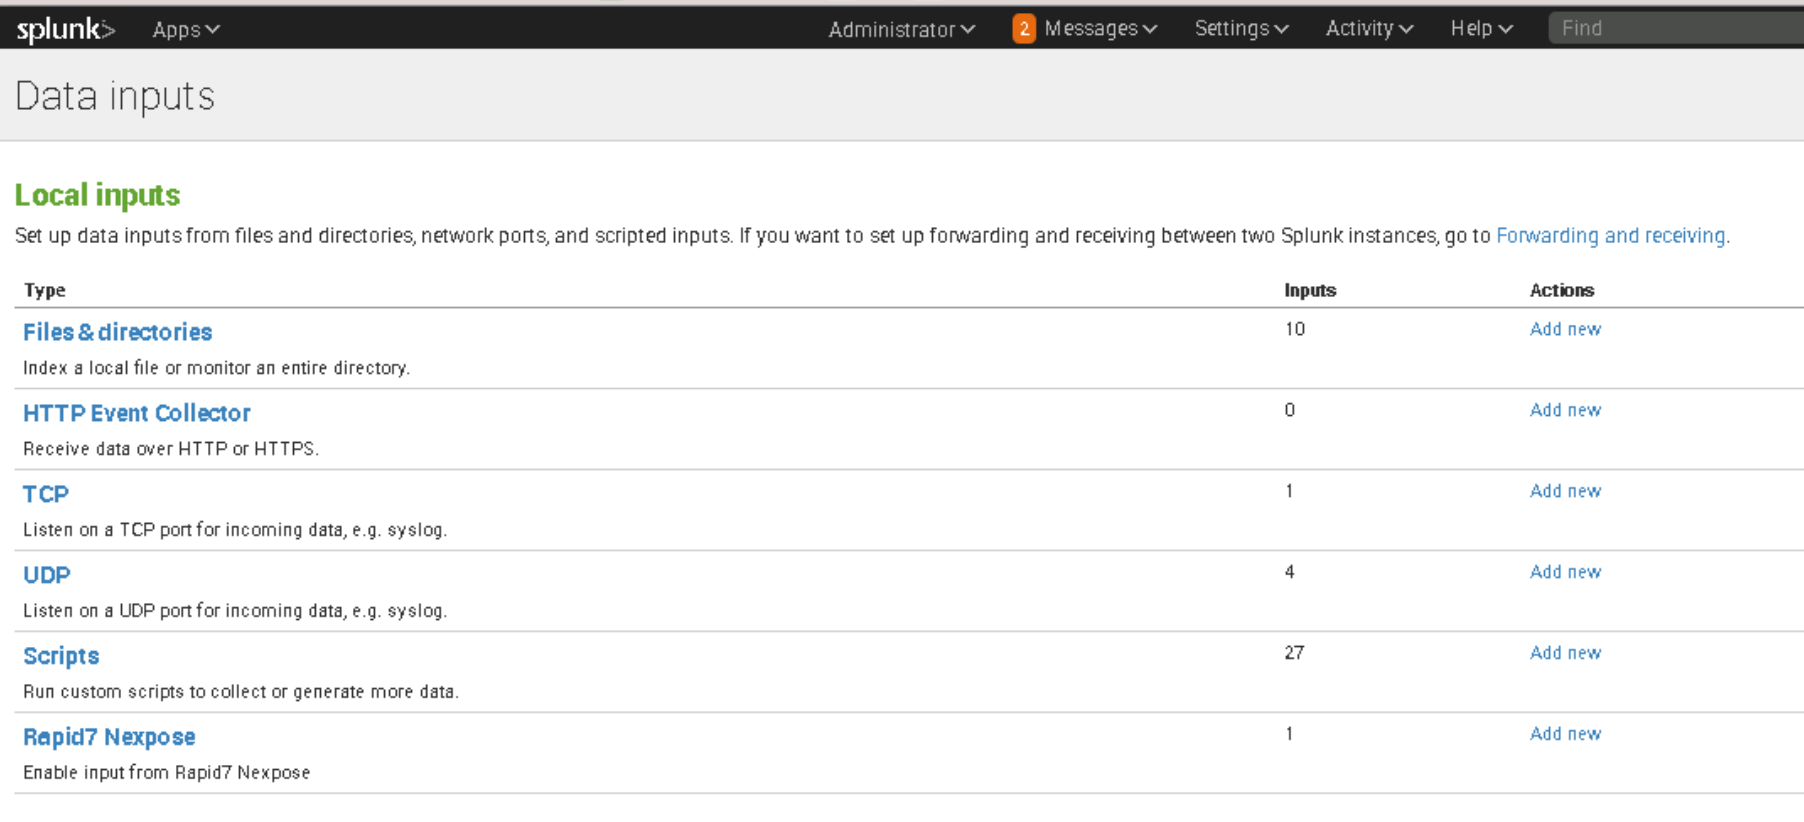
Task: Add new Rapid7 Nexpose input
Action: (1565, 734)
